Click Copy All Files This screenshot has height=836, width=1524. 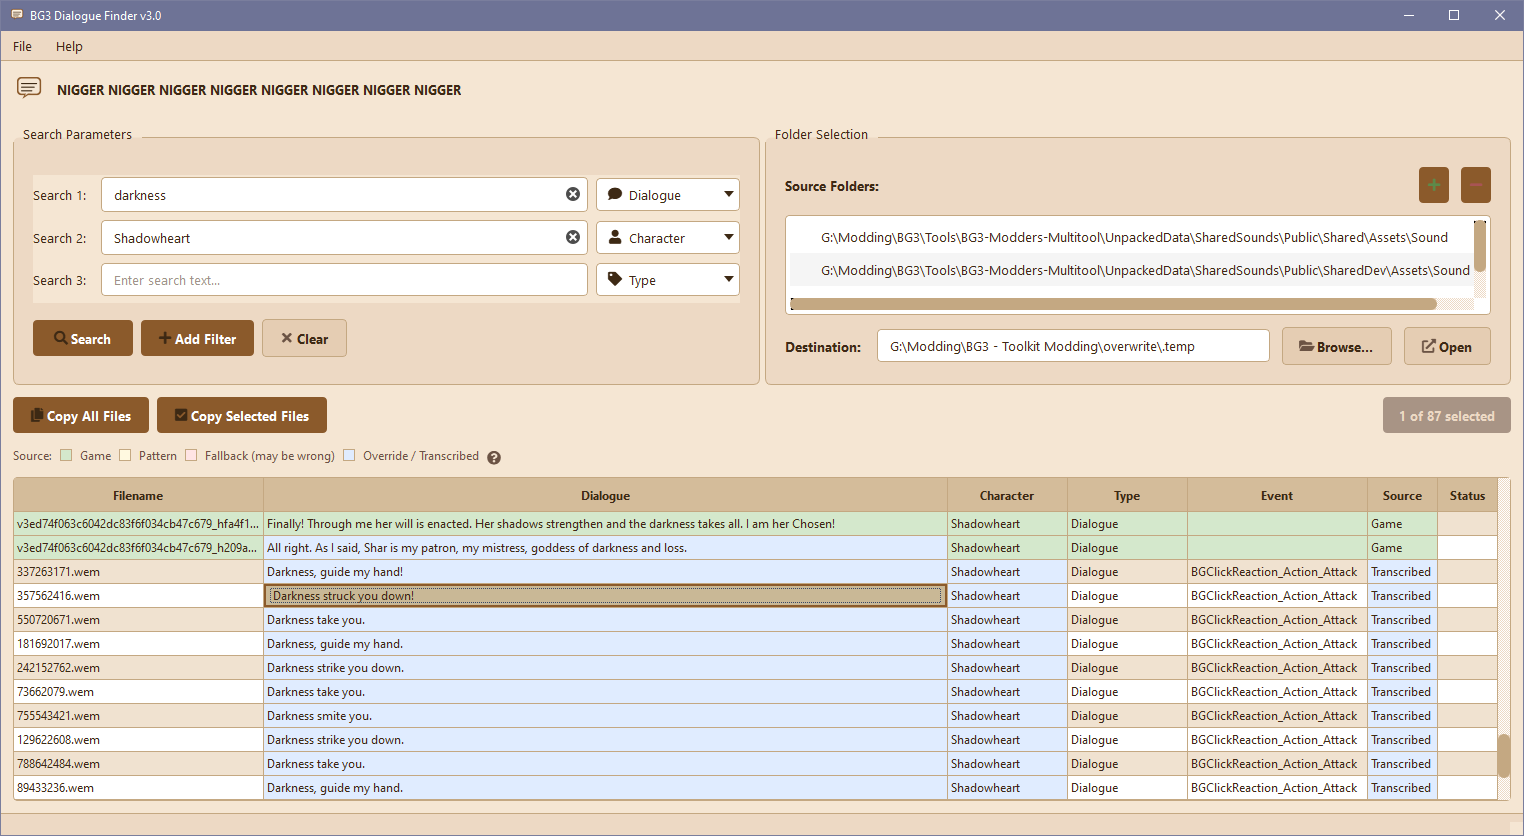click(x=81, y=415)
